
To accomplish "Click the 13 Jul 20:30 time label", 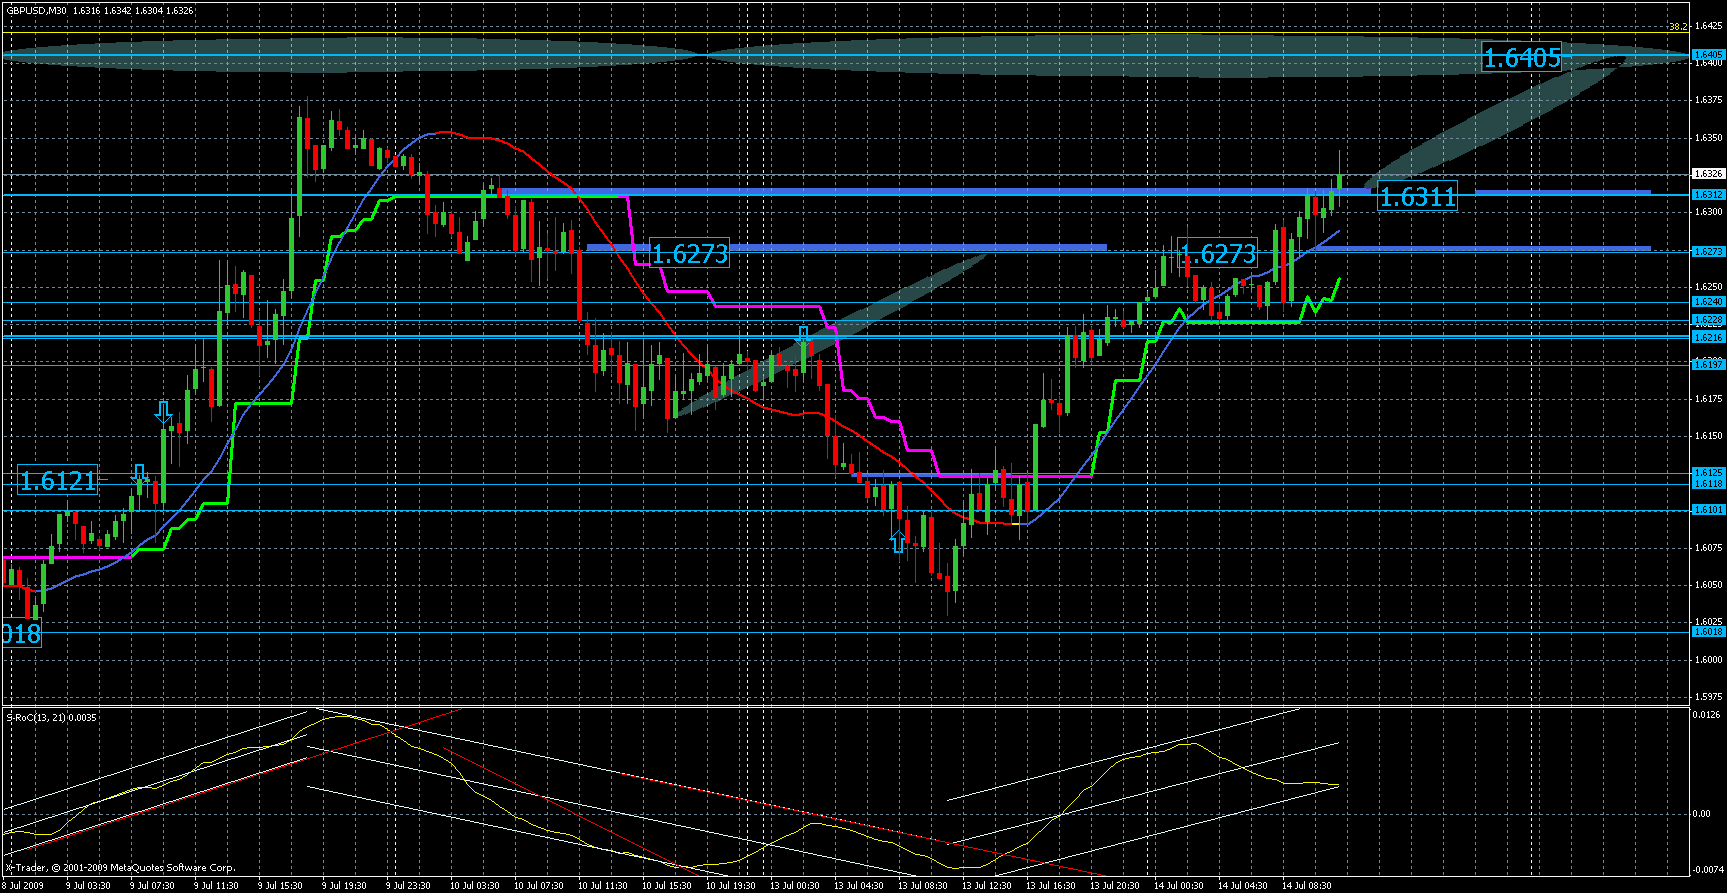I will [1115, 886].
